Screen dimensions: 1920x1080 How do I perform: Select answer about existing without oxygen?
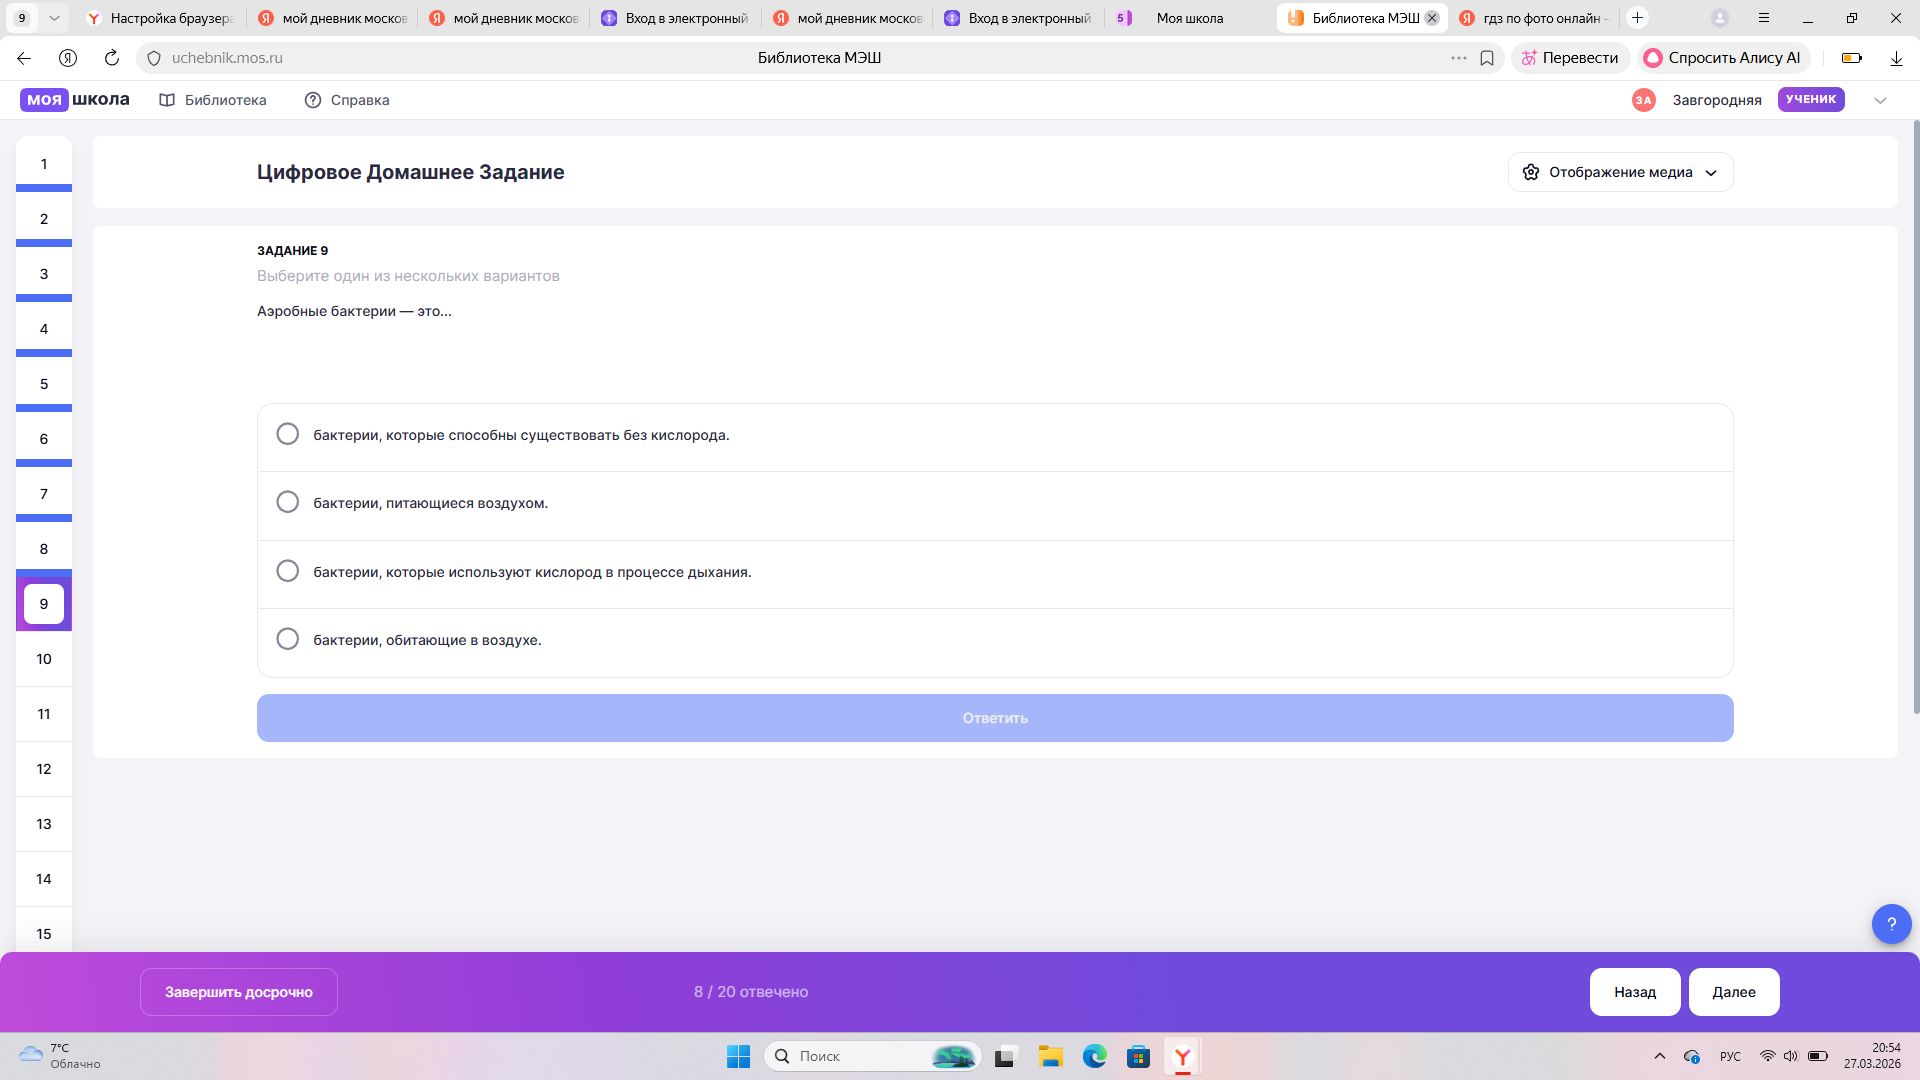click(x=995, y=435)
